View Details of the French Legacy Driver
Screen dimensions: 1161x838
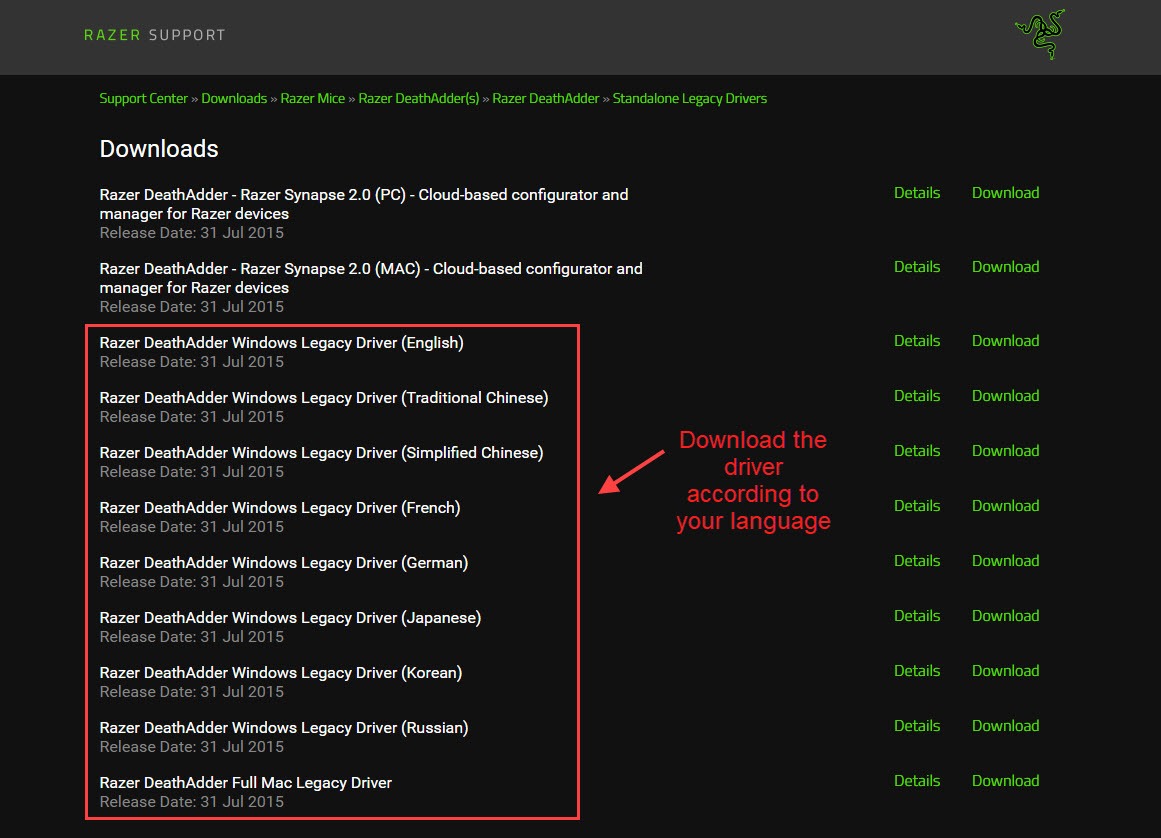click(917, 506)
